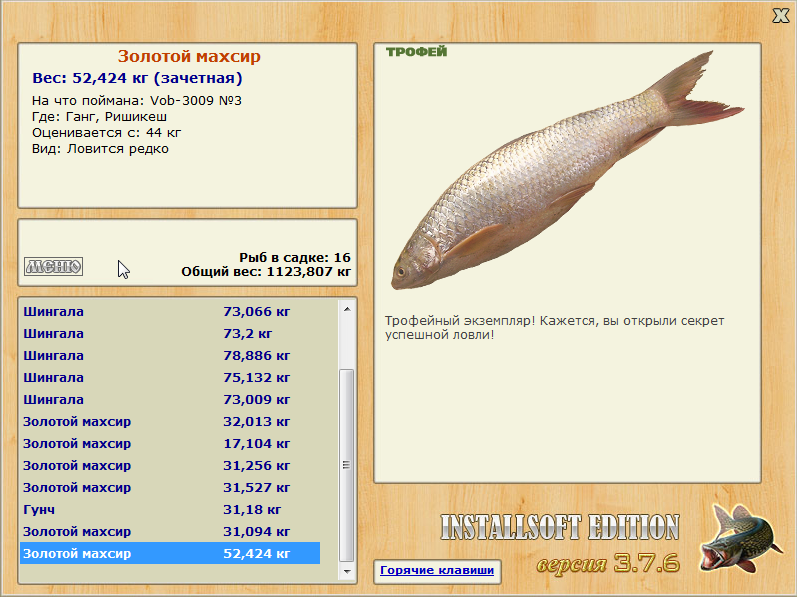Close the trophy window with the X button
Image resolution: width=797 pixels, height=597 pixels.
(780, 15)
